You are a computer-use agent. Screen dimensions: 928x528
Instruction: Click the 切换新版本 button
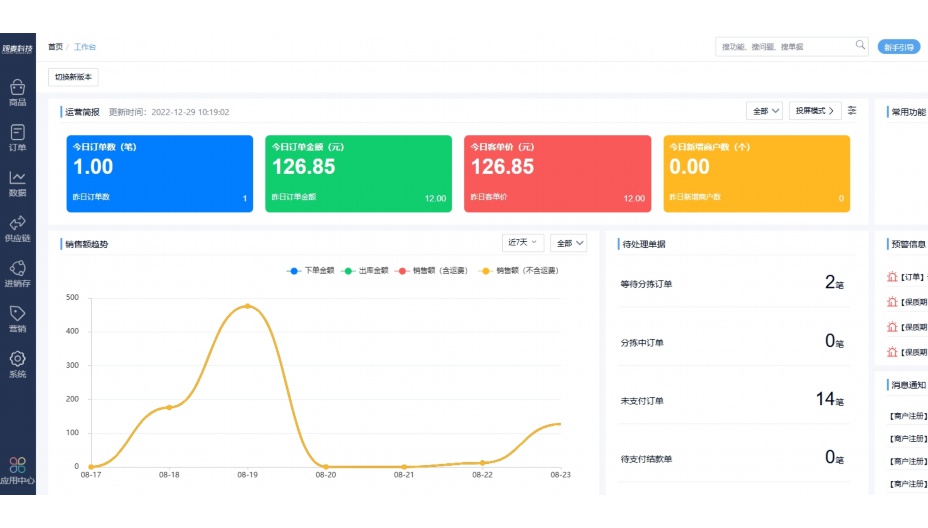(x=73, y=77)
